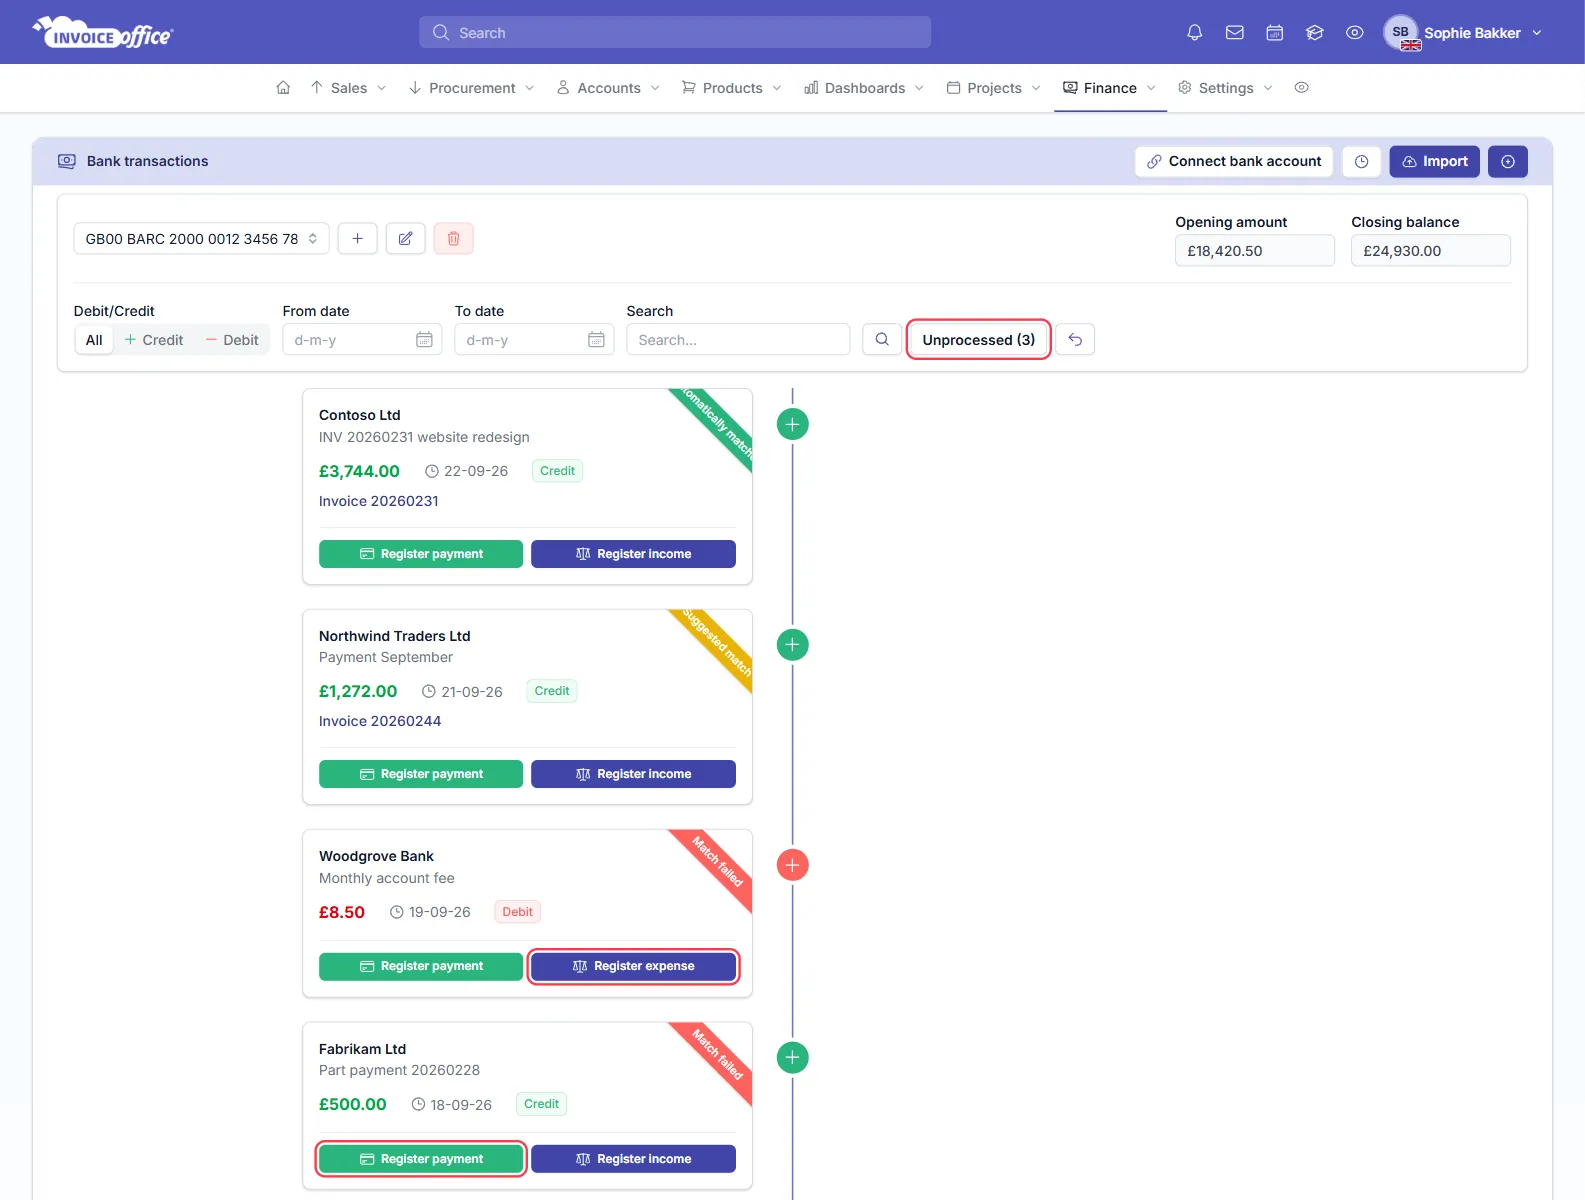This screenshot has height=1200, width=1585.
Task: Open the Finance menu
Action: pyautogui.click(x=1109, y=88)
